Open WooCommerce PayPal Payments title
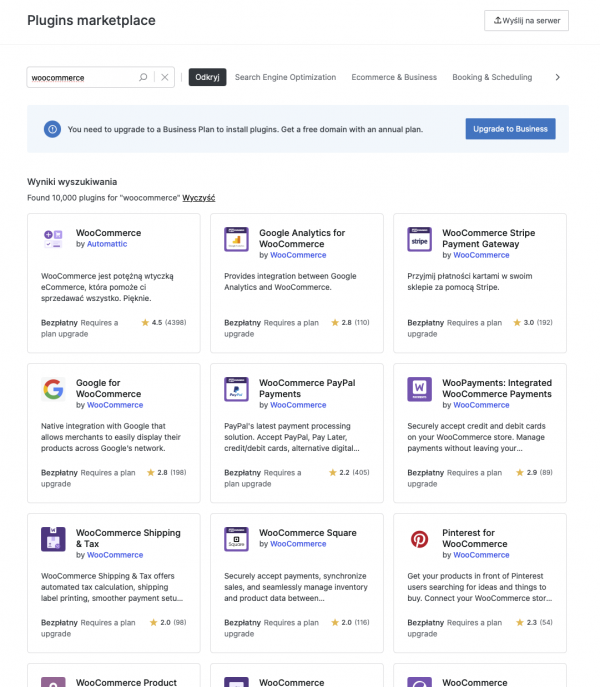The image size is (600, 687). click(307, 388)
